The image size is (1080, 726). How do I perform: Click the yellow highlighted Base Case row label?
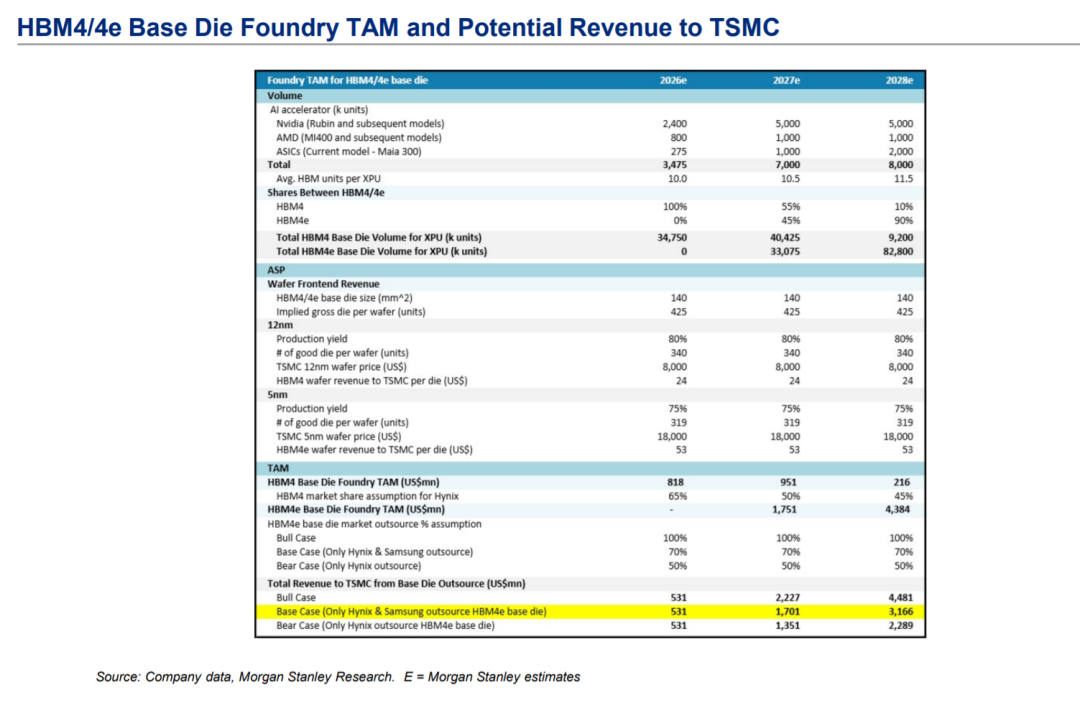pos(411,612)
